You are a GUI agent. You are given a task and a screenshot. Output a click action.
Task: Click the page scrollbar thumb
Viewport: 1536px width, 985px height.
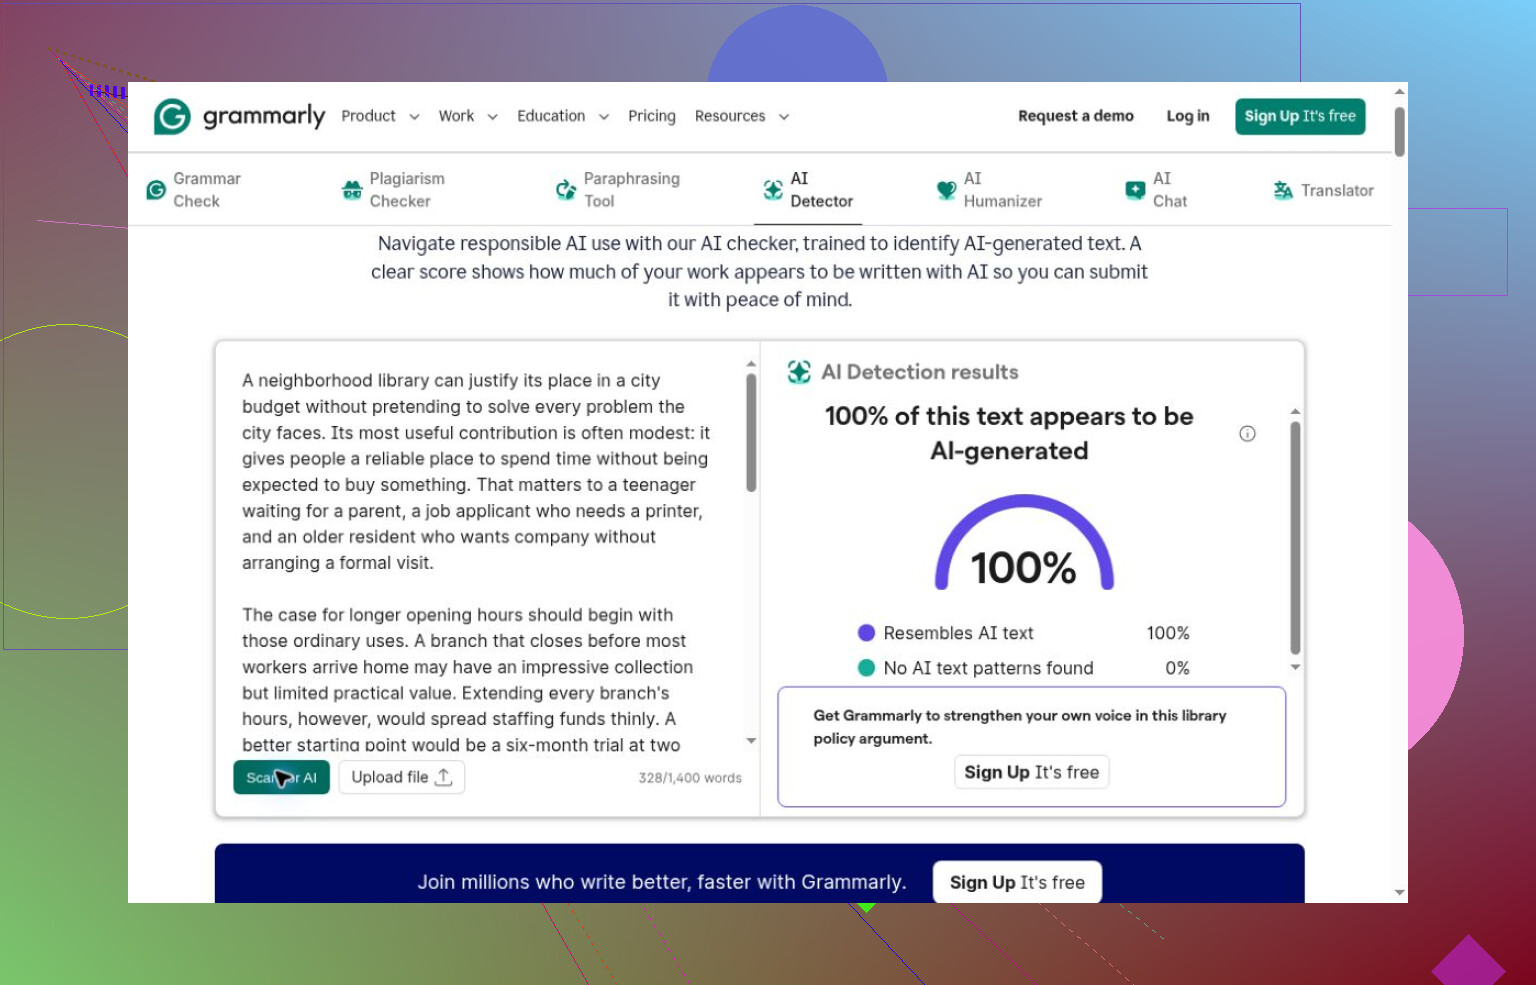pyautogui.click(x=1399, y=131)
